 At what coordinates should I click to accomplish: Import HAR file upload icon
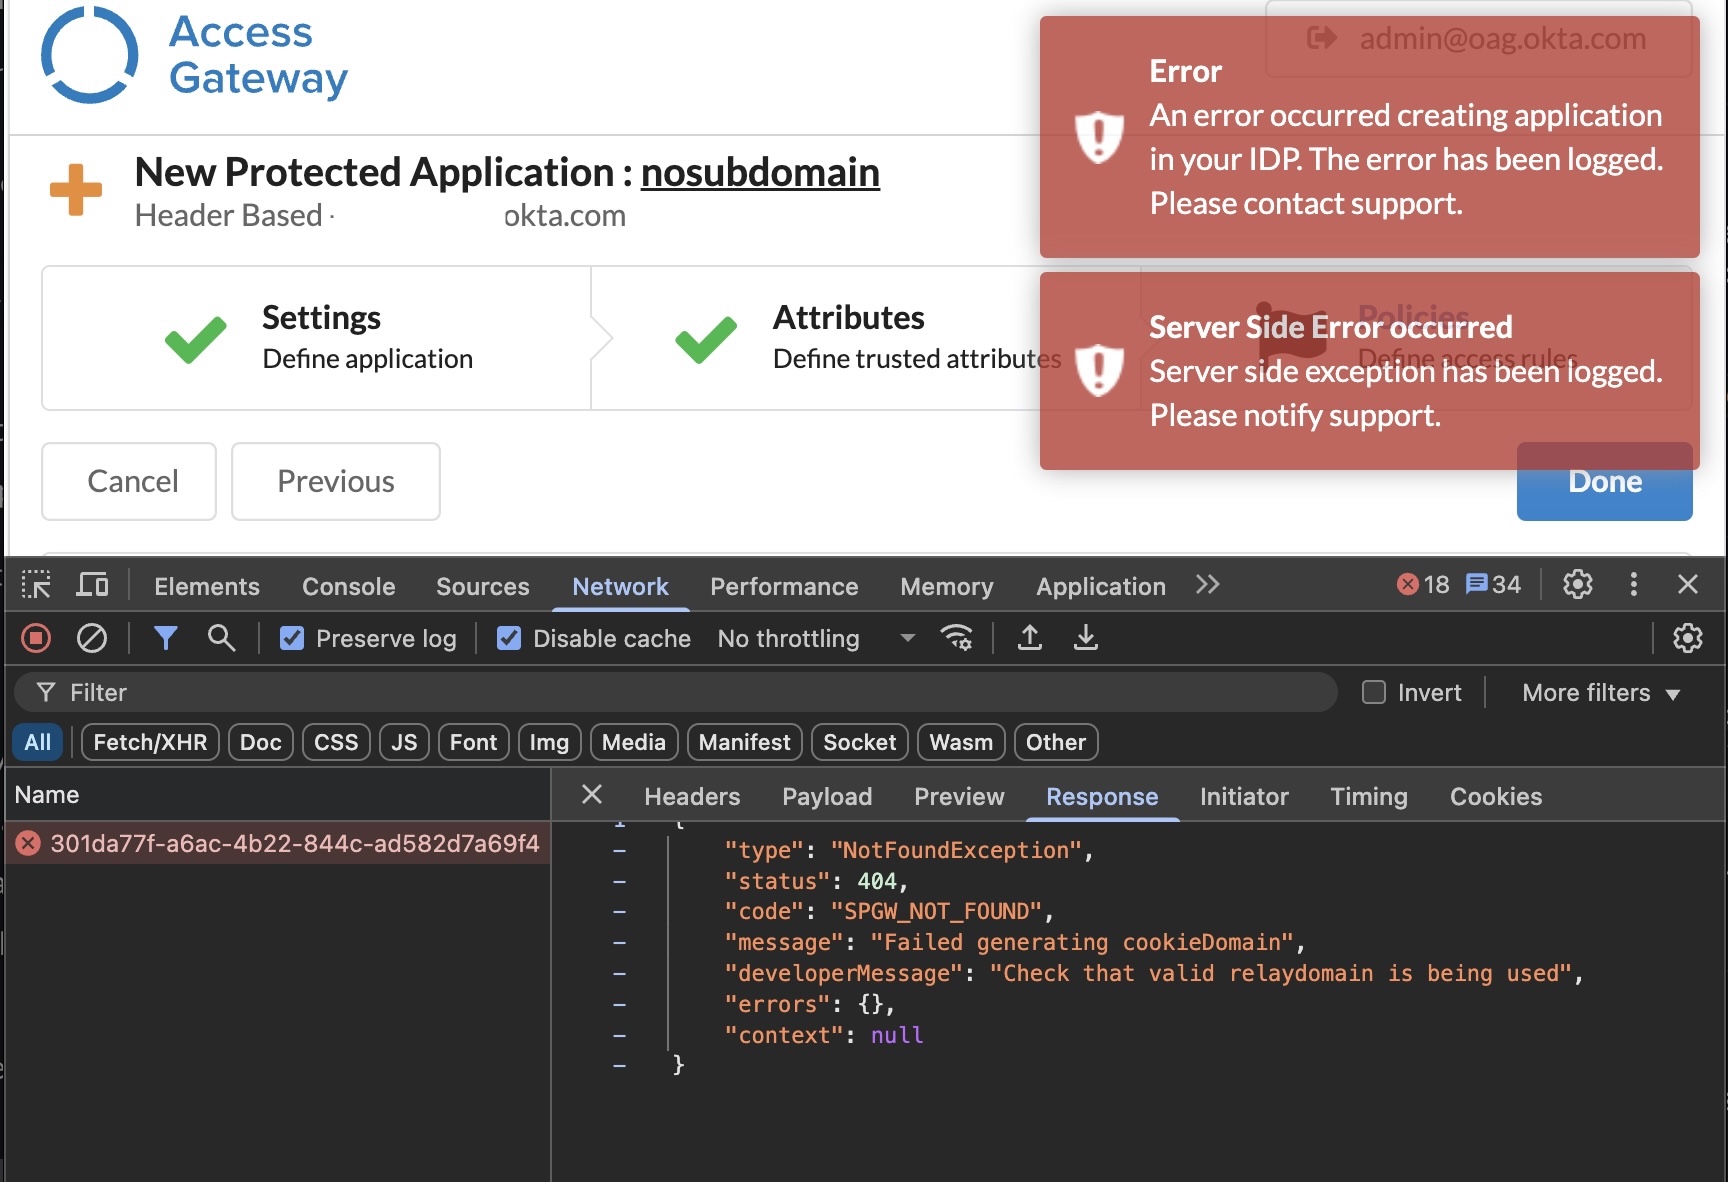[1030, 638]
